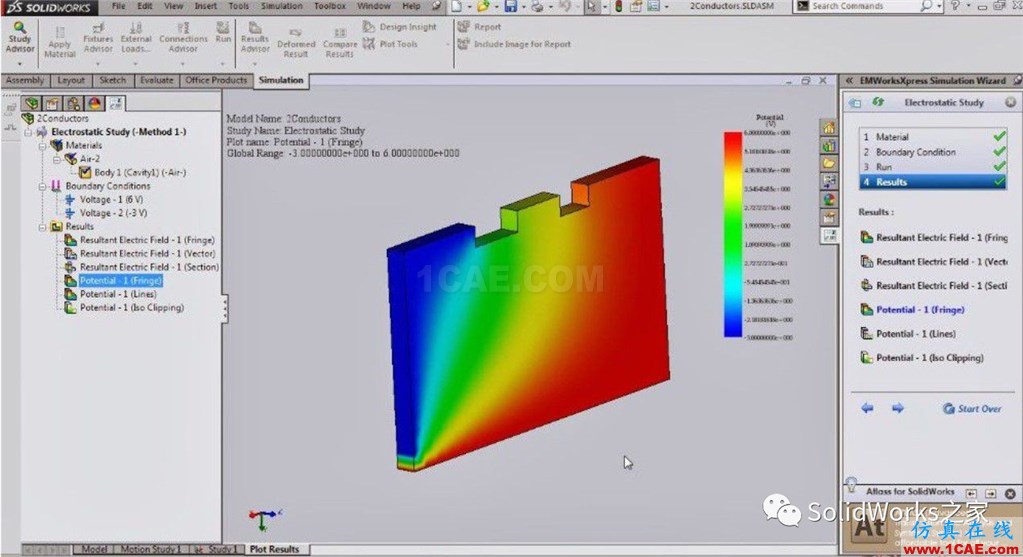The image size is (1023, 557).
Task: Open the FeatureManager design tree tab
Action: [31, 103]
